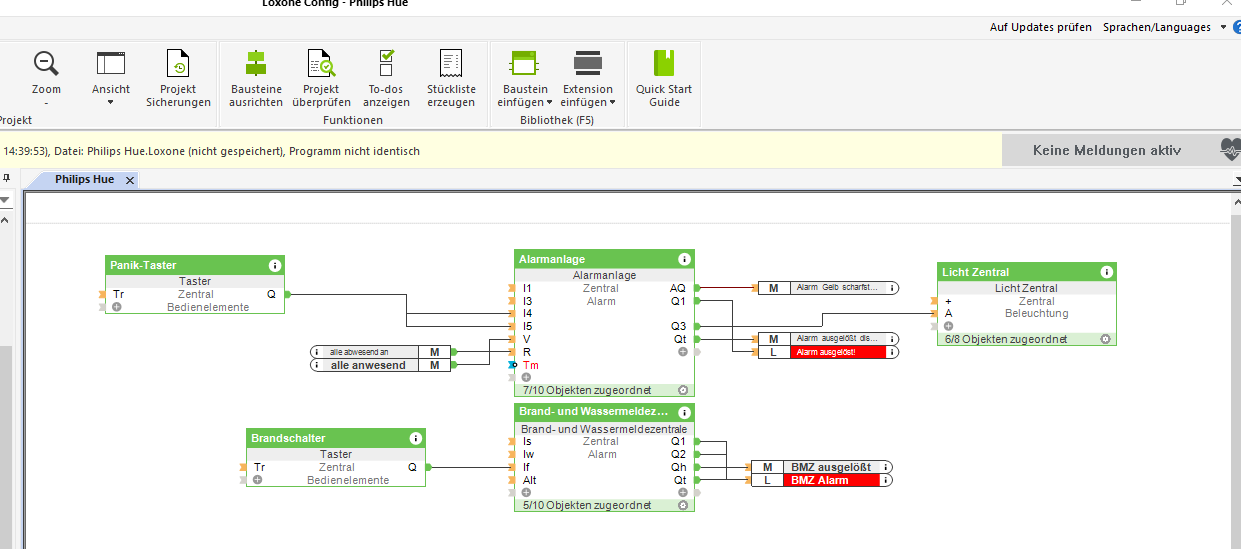This screenshot has width=1241, height=549.
Task: Open info of Brand- und Wassermeldezentrale block
Action: [684, 412]
